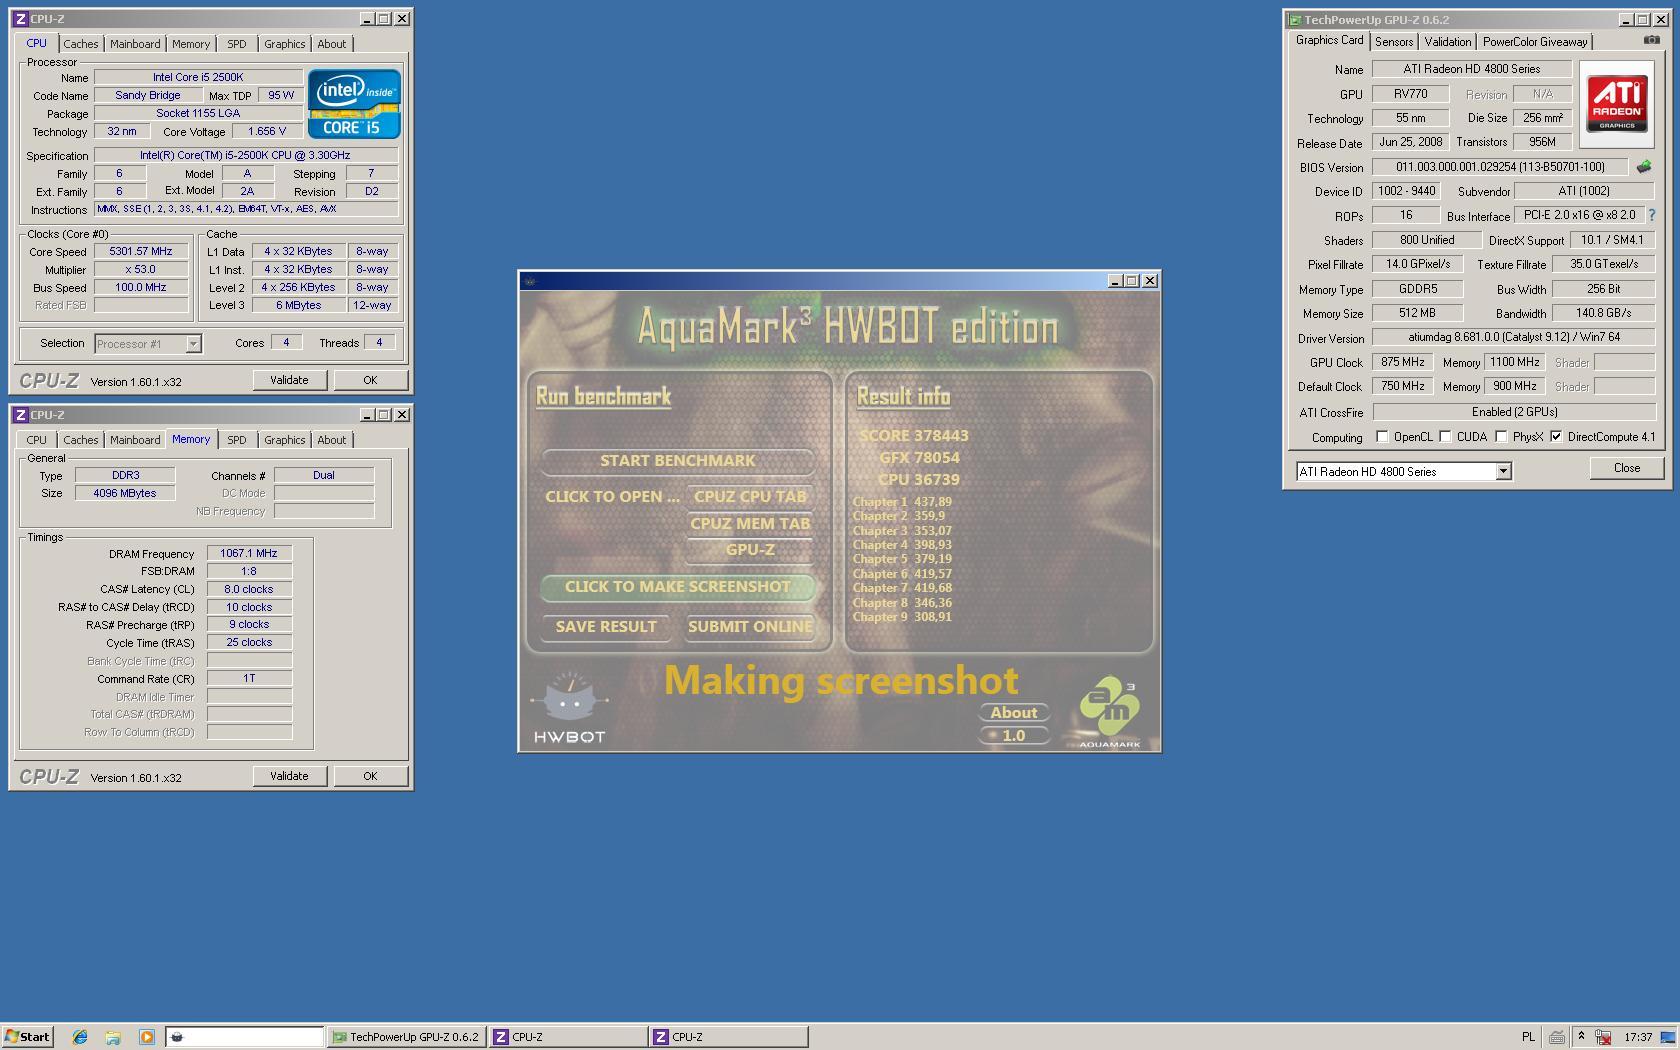Open Internet Explorer from the taskbar
Viewport: 1680px width, 1050px height.
tap(80, 1037)
